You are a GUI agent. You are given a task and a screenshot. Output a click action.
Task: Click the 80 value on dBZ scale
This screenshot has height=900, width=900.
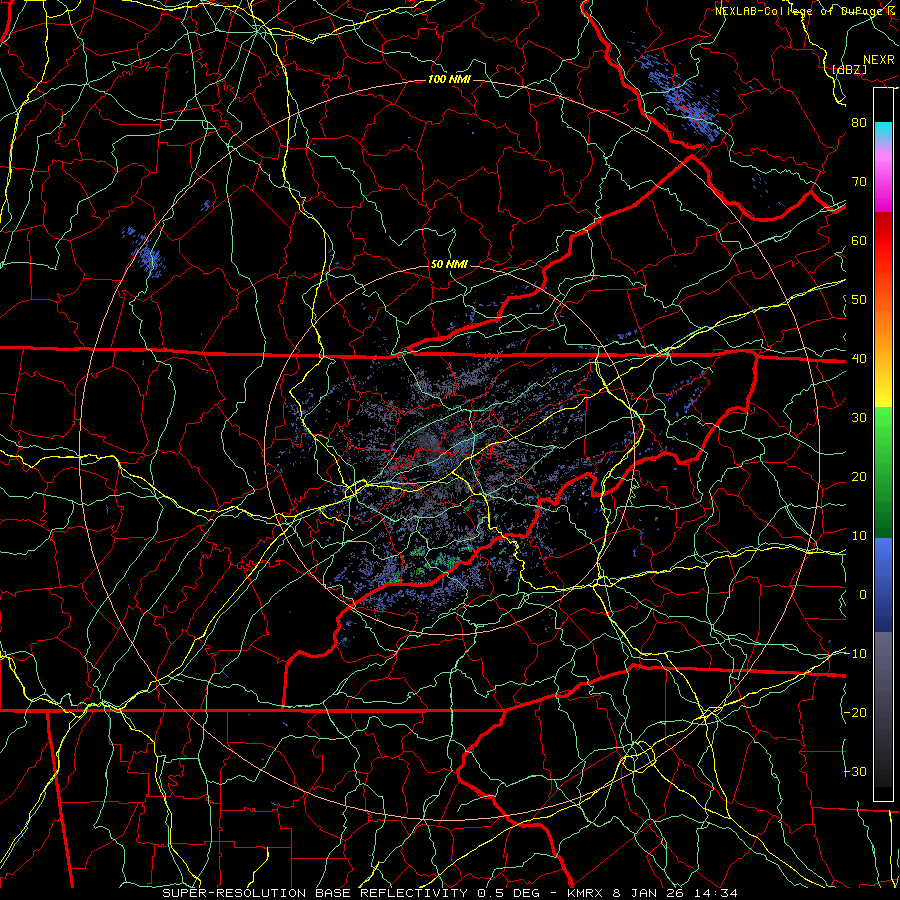pyautogui.click(x=859, y=123)
